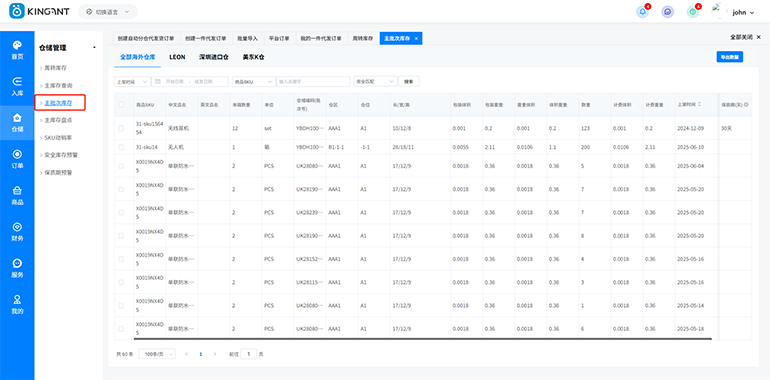Select page 1 in pagination
This screenshot has width=770, height=380.
tap(200, 354)
